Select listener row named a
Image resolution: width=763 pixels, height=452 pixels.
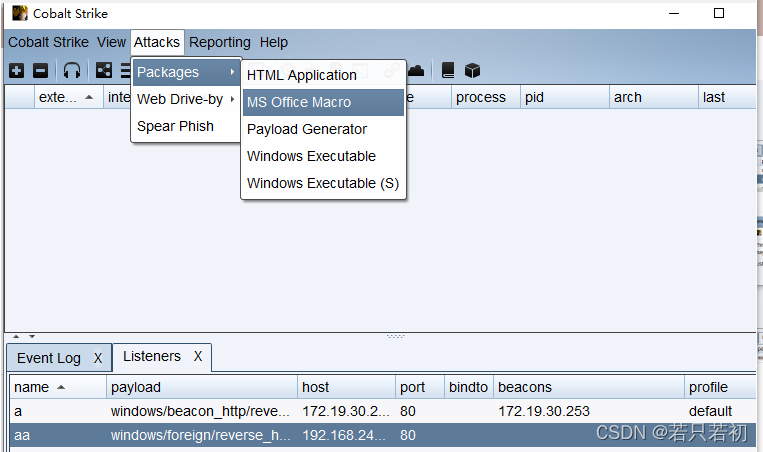tap(382, 412)
